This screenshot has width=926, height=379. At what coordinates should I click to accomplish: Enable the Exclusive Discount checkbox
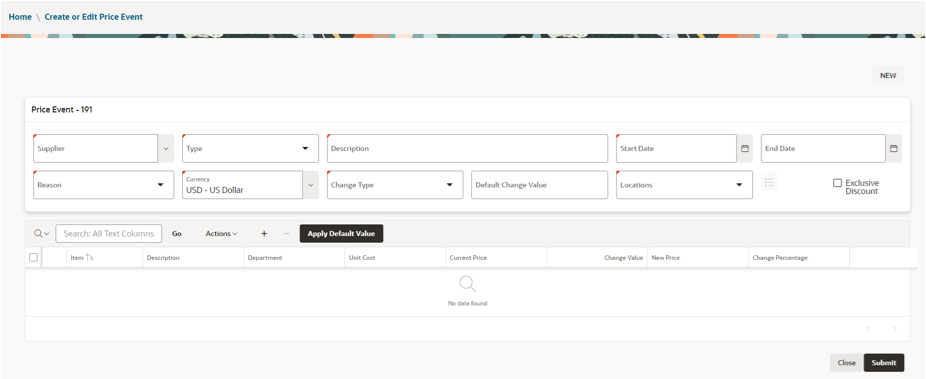pos(837,183)
